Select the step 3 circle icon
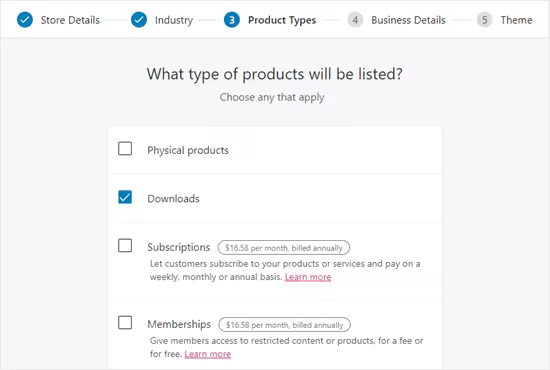This screenshot has height=370, width=550. [232, 20]
